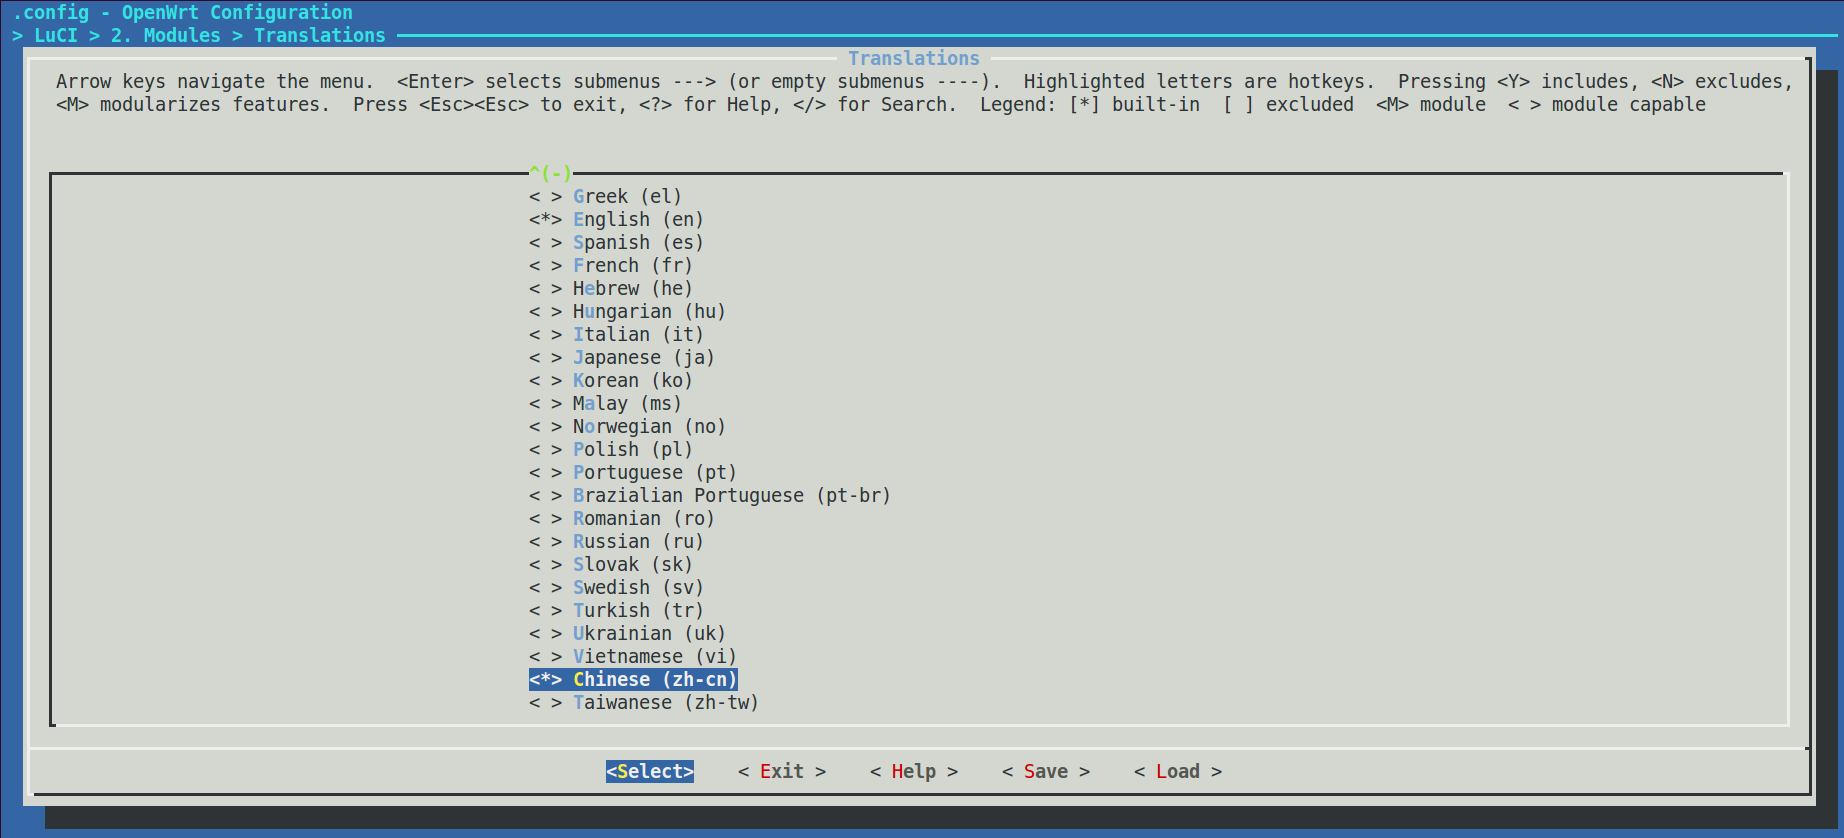Click the ".config - OpenWrt Configuration" title

coord(183,13)
